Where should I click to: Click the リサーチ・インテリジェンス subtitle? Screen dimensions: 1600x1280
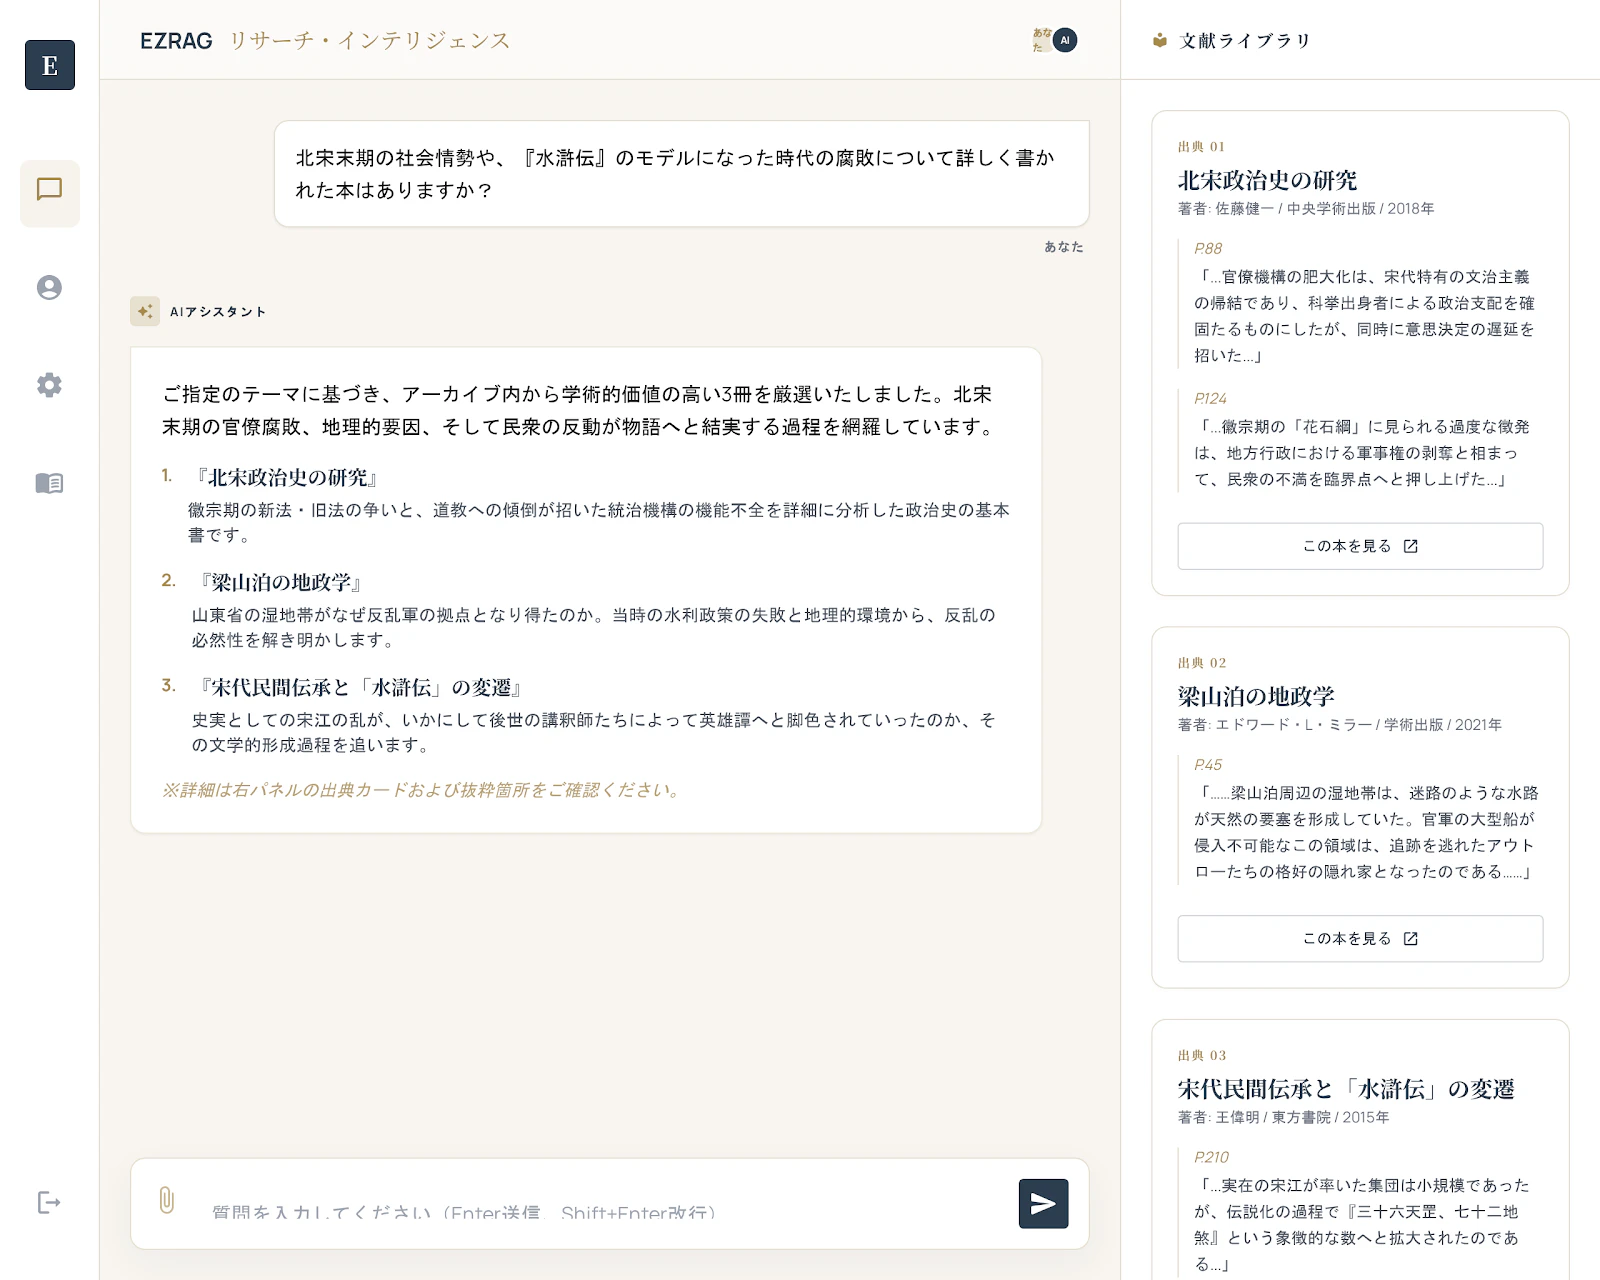pyautogui.click(x=370, y=41)
